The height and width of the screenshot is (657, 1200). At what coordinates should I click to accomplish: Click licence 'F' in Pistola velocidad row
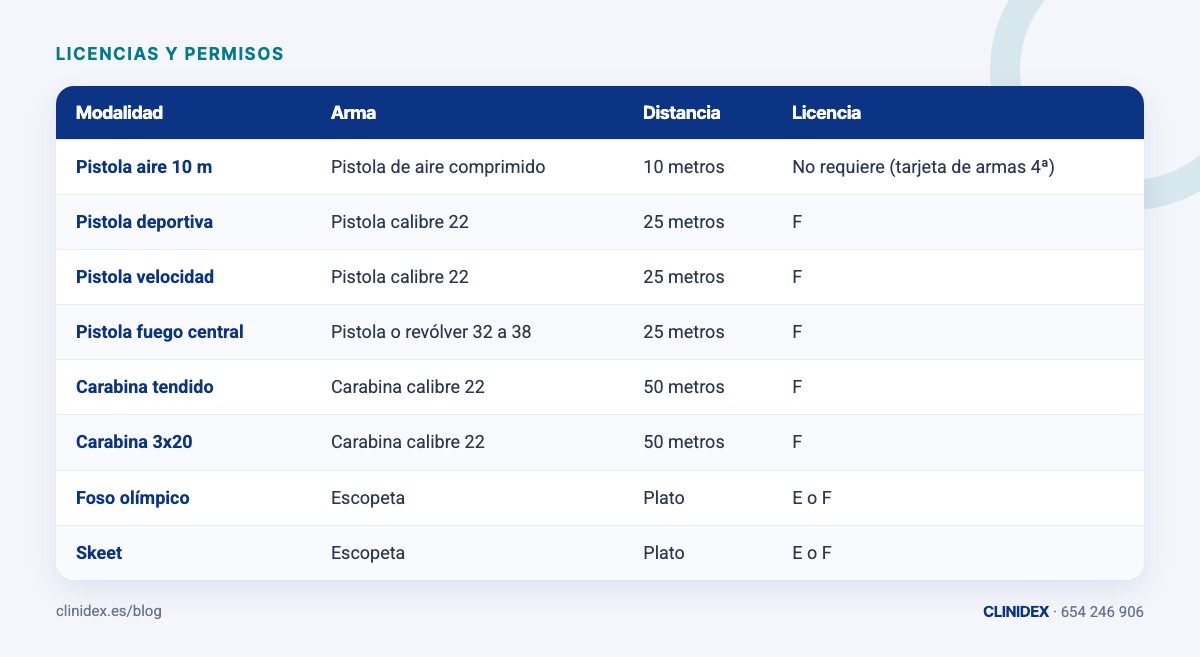797,277
